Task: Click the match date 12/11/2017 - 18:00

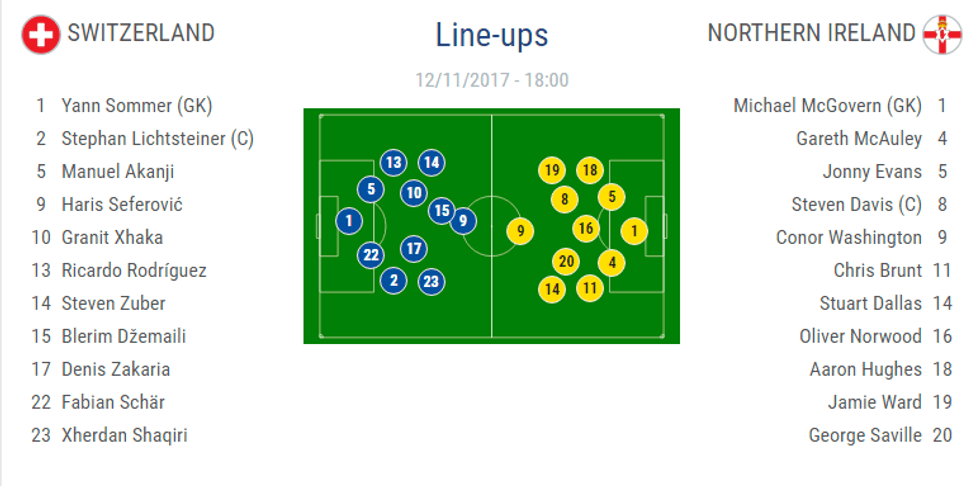Action: pos(491,80)
